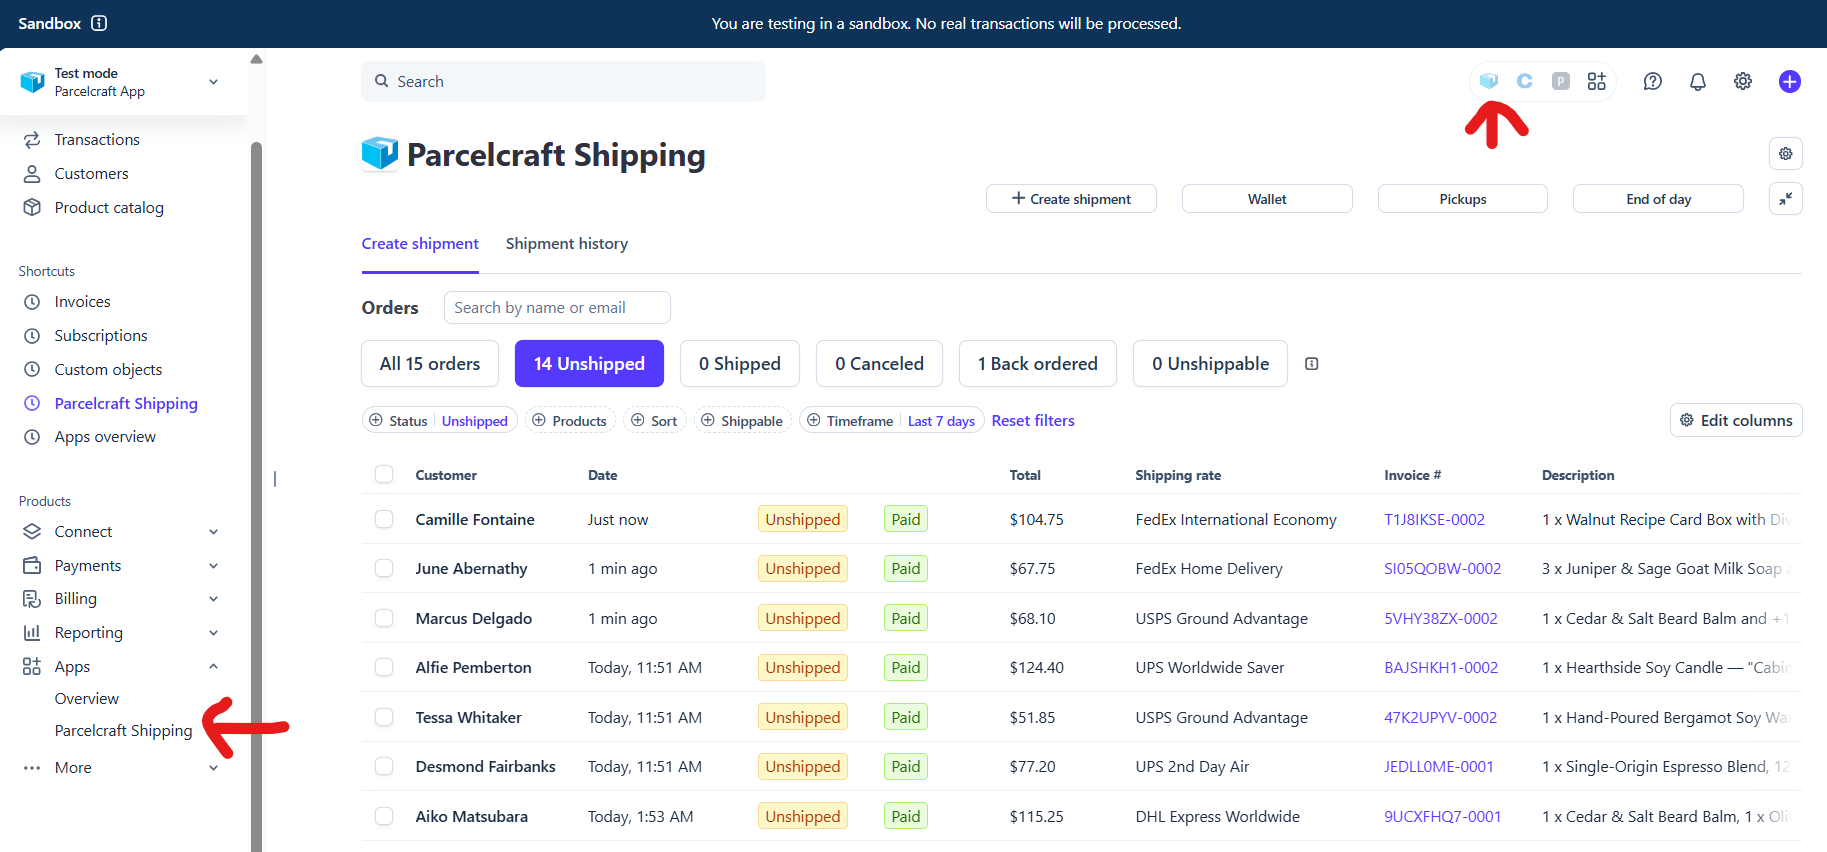Image resolution: width=1827 pixels, height=852 pixels.
Task: Open Customers in the sidebar
Action: tap(91, 174)
